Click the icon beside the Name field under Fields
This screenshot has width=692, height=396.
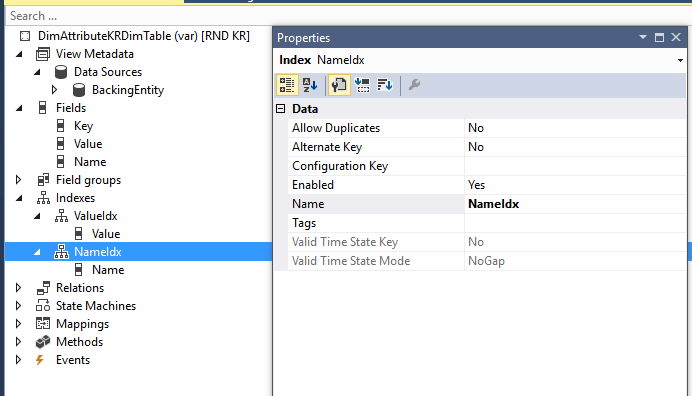(x=60, y=162)
